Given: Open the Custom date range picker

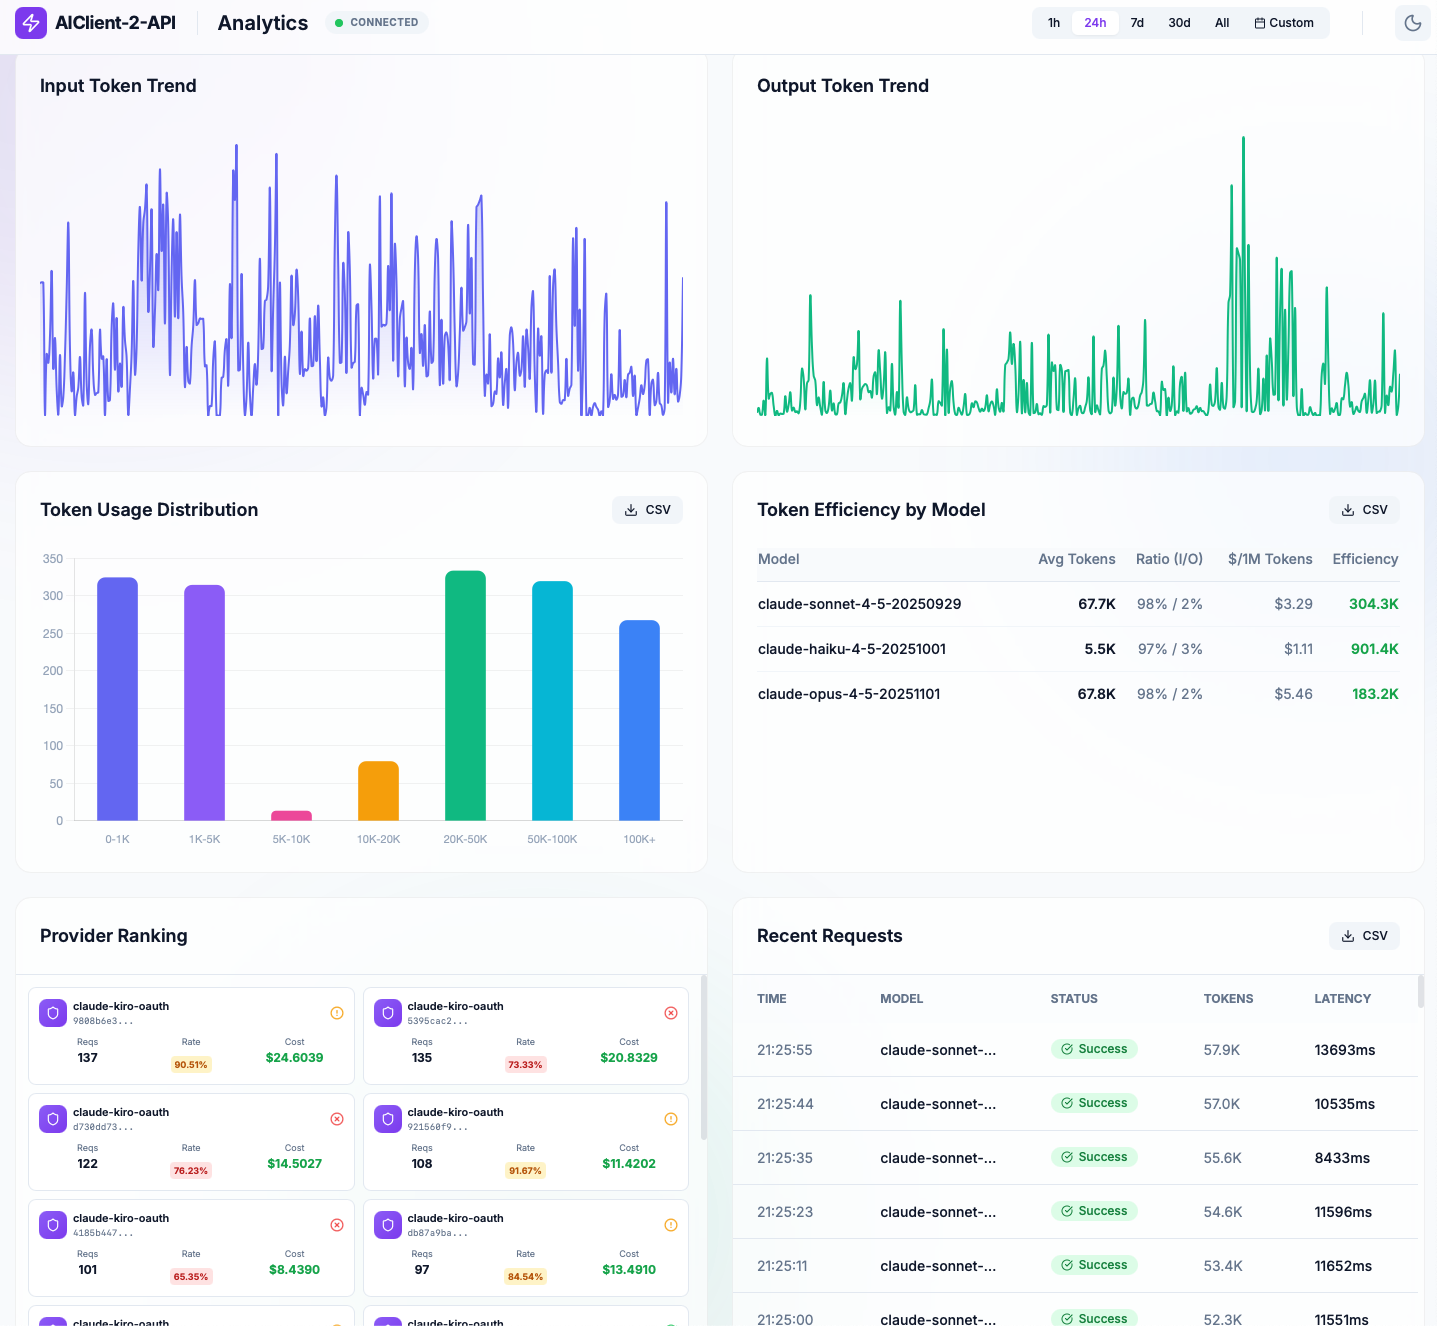Looking at the screenshot, I should (x=1284, y=23).
